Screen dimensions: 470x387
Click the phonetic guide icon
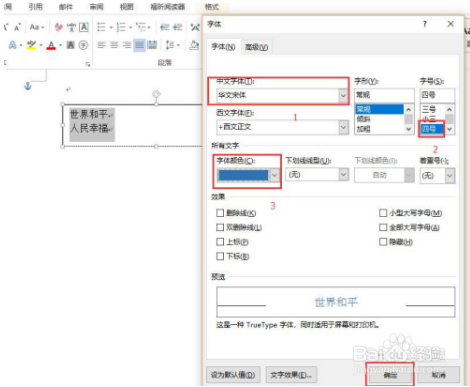coord(71,27)
